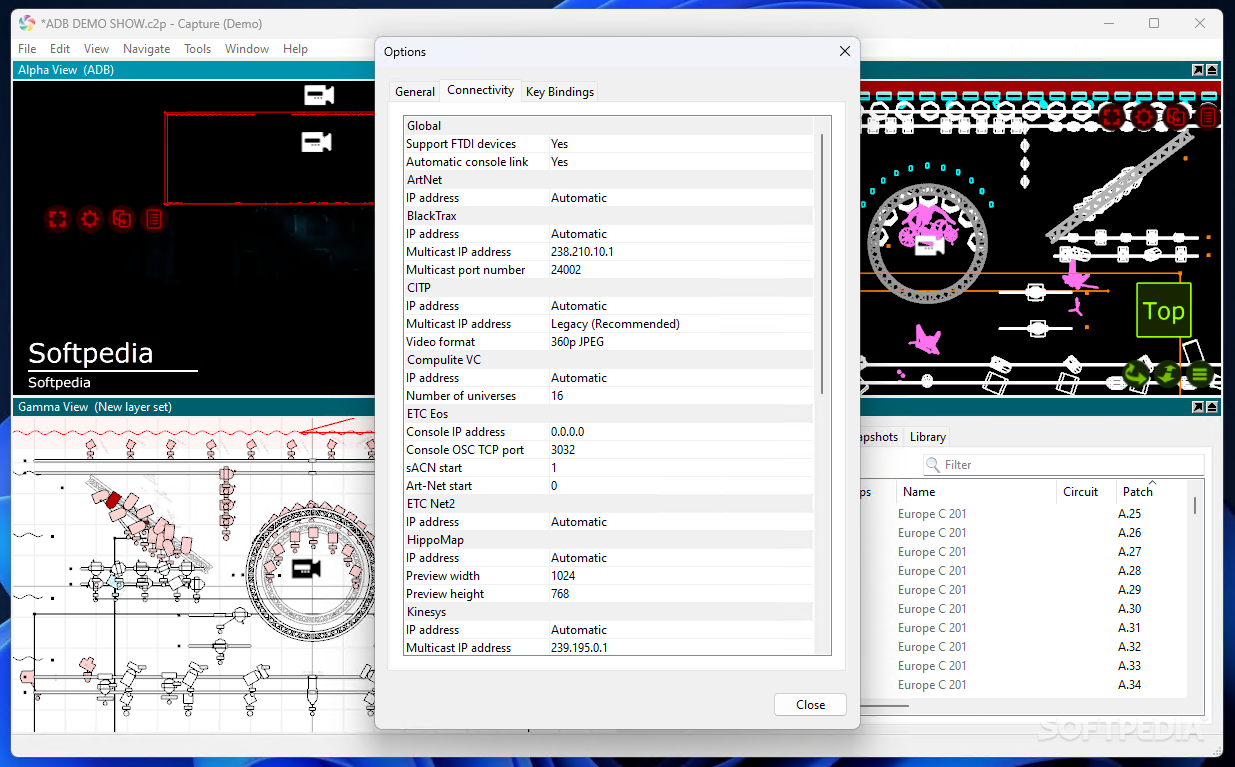Toggle the Support FTDI devices Yes value

click(x=682, y=144)
